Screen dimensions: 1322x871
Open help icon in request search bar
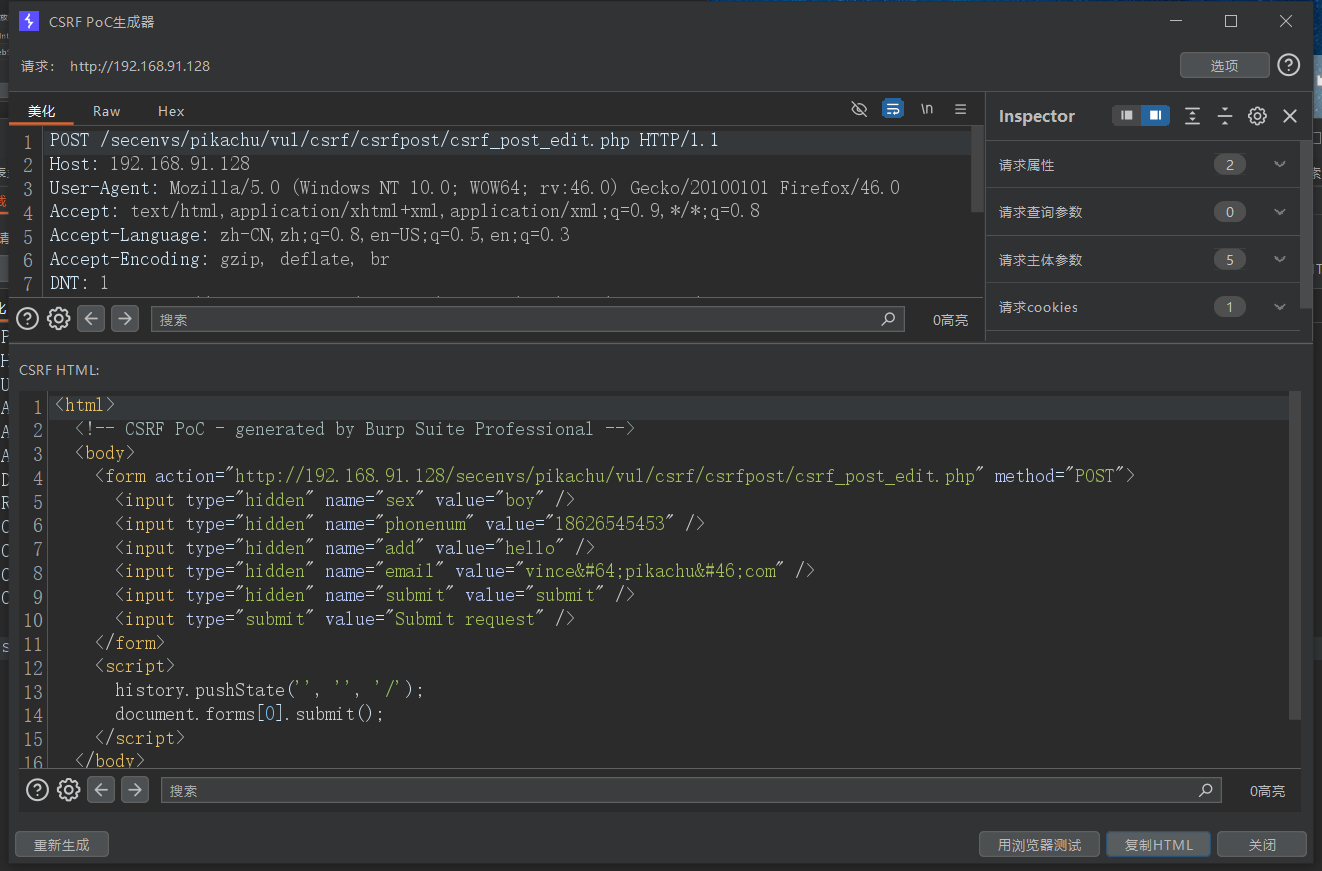(x=28, y=319)
